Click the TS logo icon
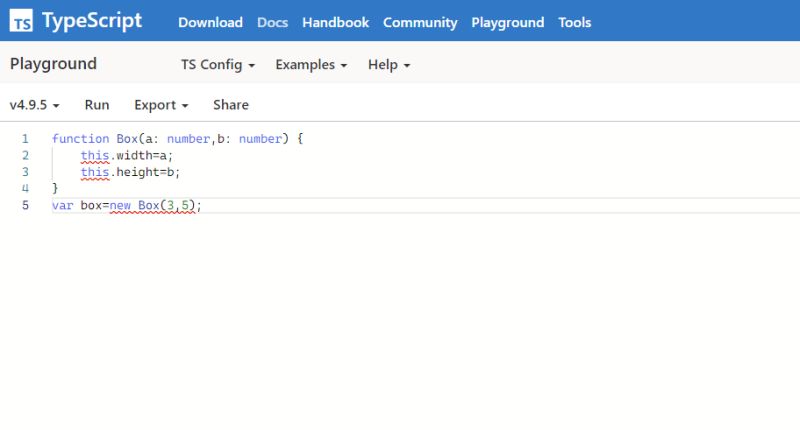This screenshot has height=430, width=800. pos(21,20)
